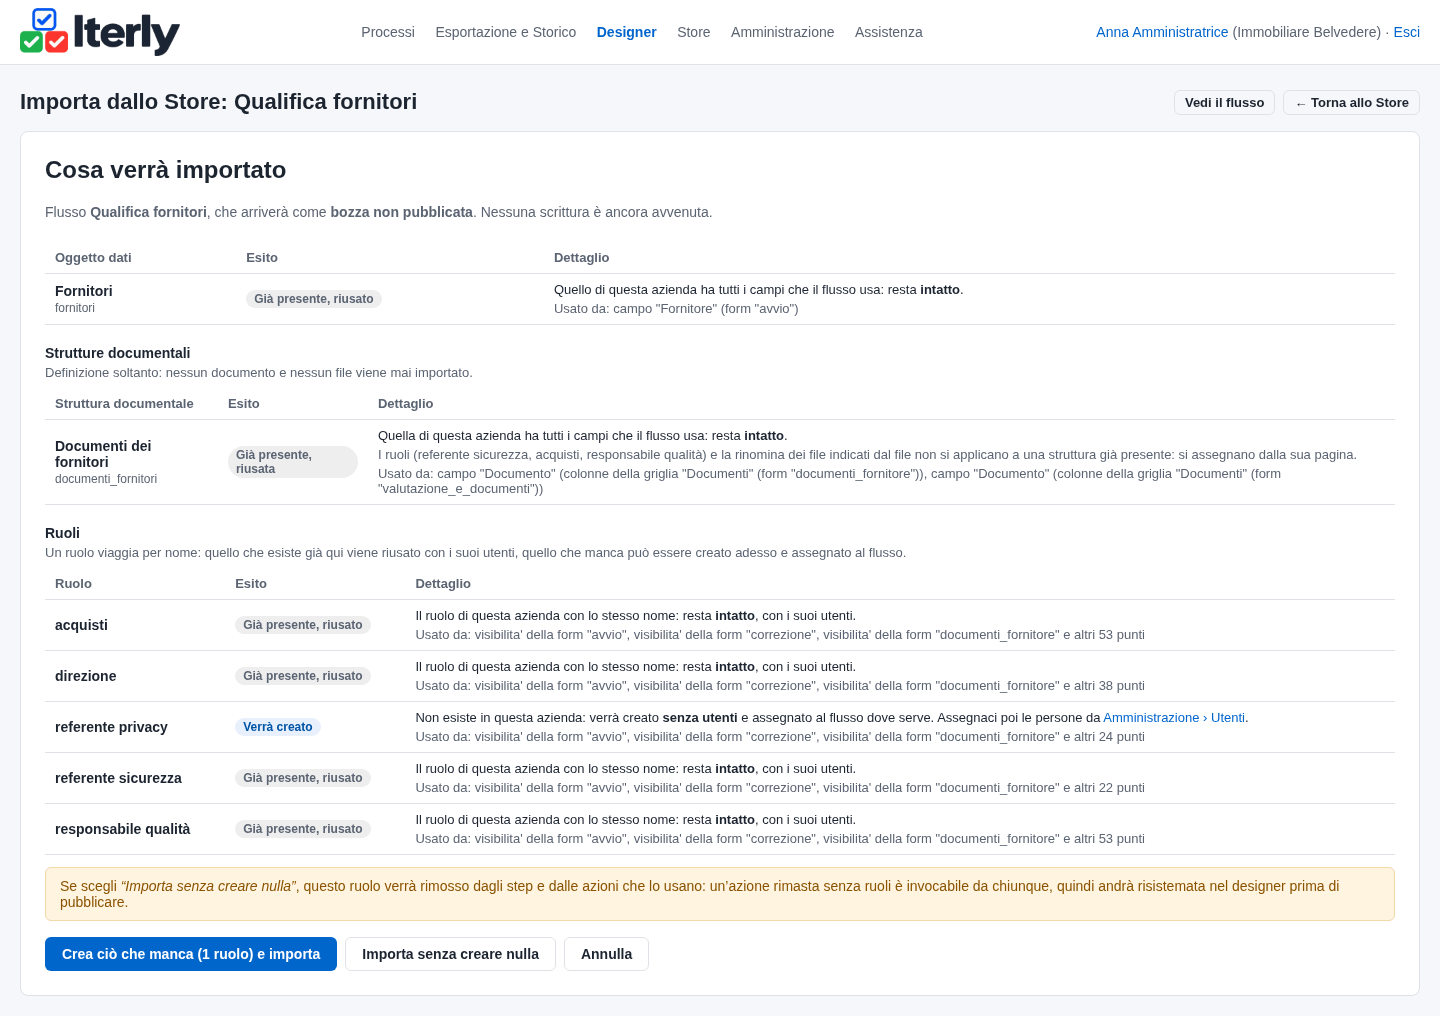Click the Vedi il flusso button
The image size is (1440, 1016).
click(1224, 103)
